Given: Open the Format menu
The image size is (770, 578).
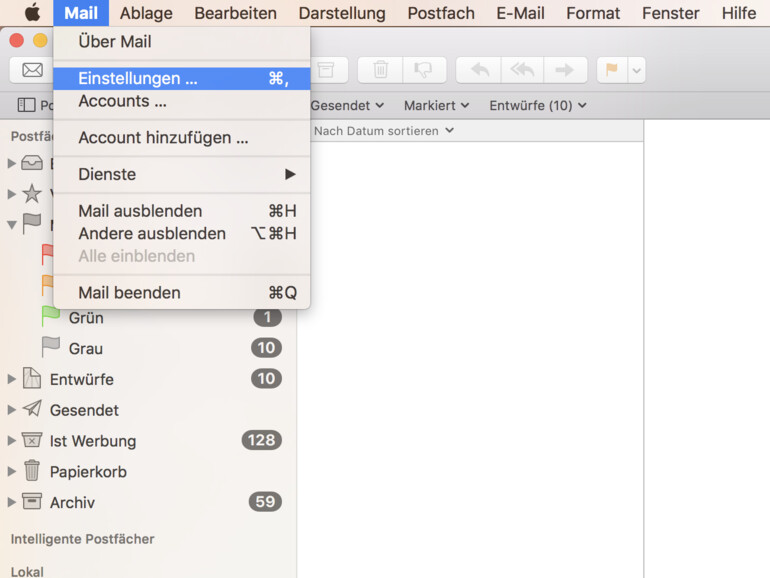Looking at the screenshot, I should (593, 13).
